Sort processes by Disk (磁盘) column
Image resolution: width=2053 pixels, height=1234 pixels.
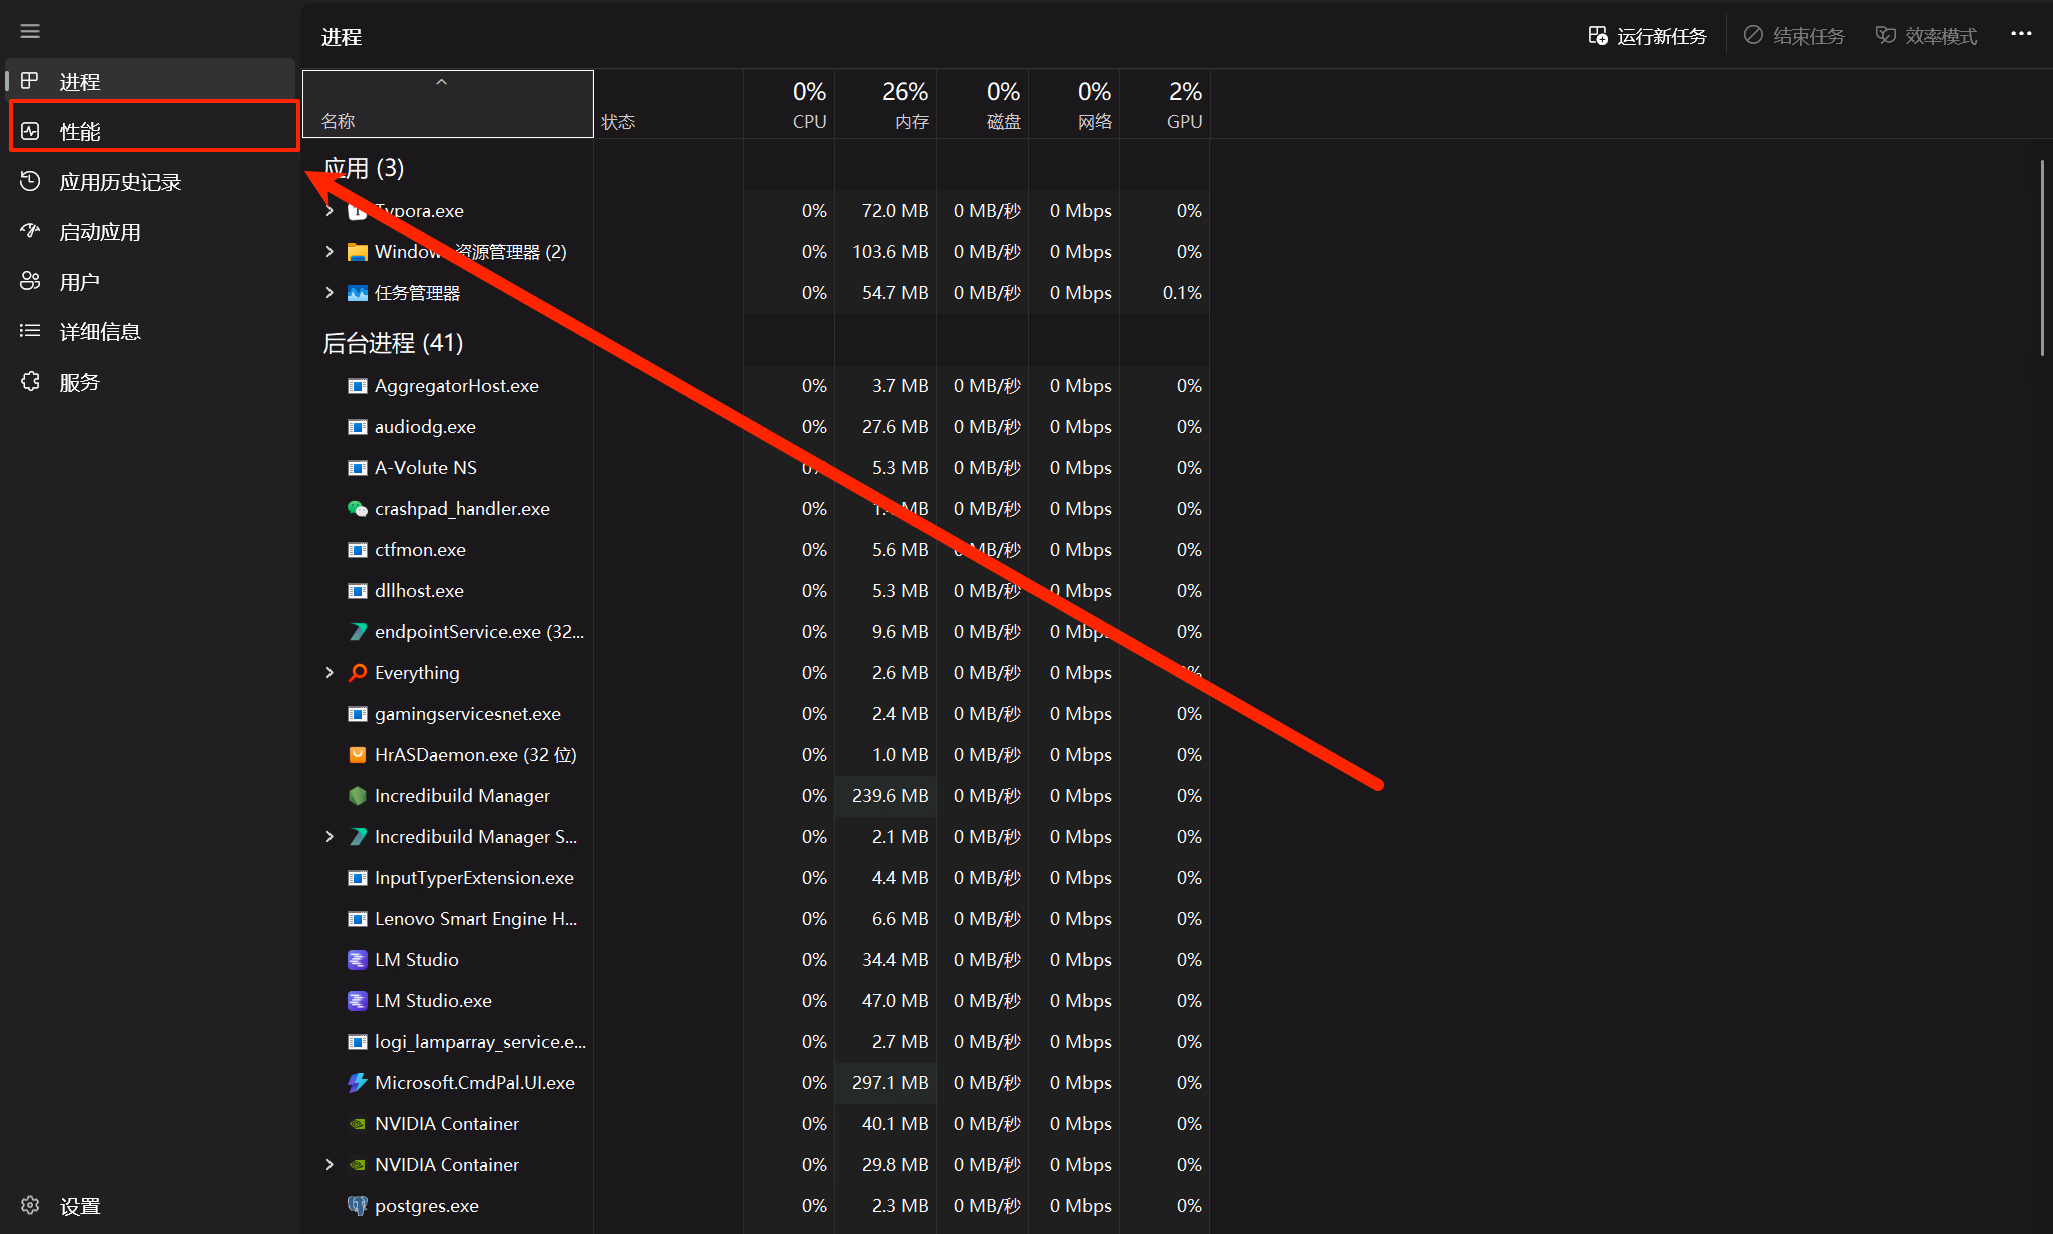983,104
